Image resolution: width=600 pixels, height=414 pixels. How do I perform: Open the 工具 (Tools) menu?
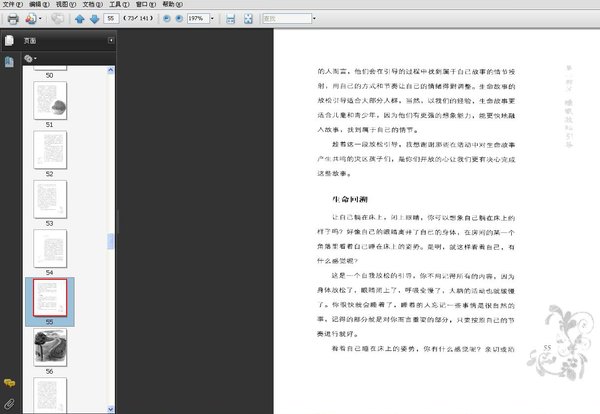pos(119,4)
